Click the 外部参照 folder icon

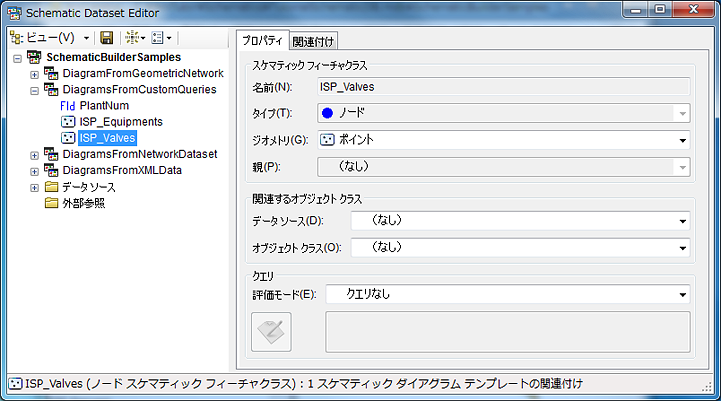(52, 203)
